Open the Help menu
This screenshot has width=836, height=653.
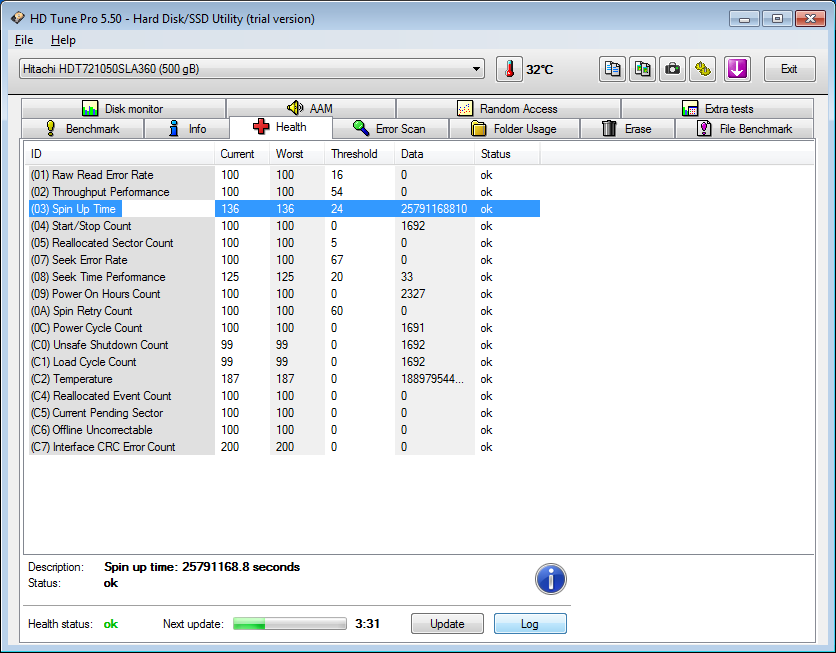point(63,40)
